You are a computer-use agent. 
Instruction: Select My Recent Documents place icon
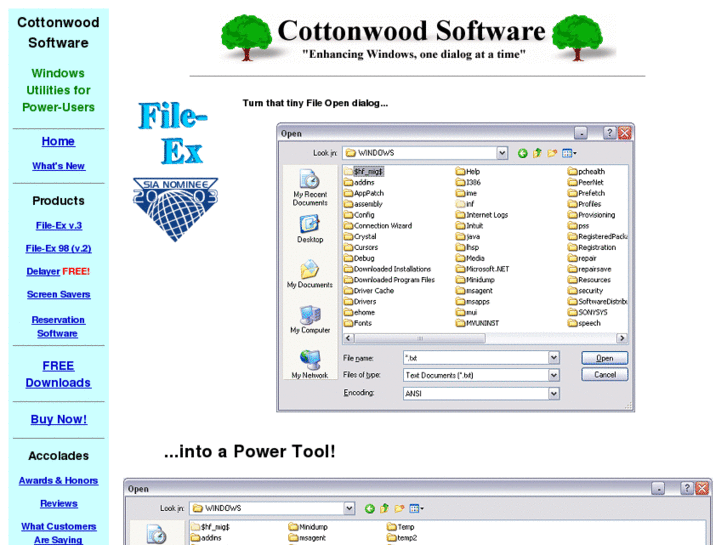click(x=310, y=188)
